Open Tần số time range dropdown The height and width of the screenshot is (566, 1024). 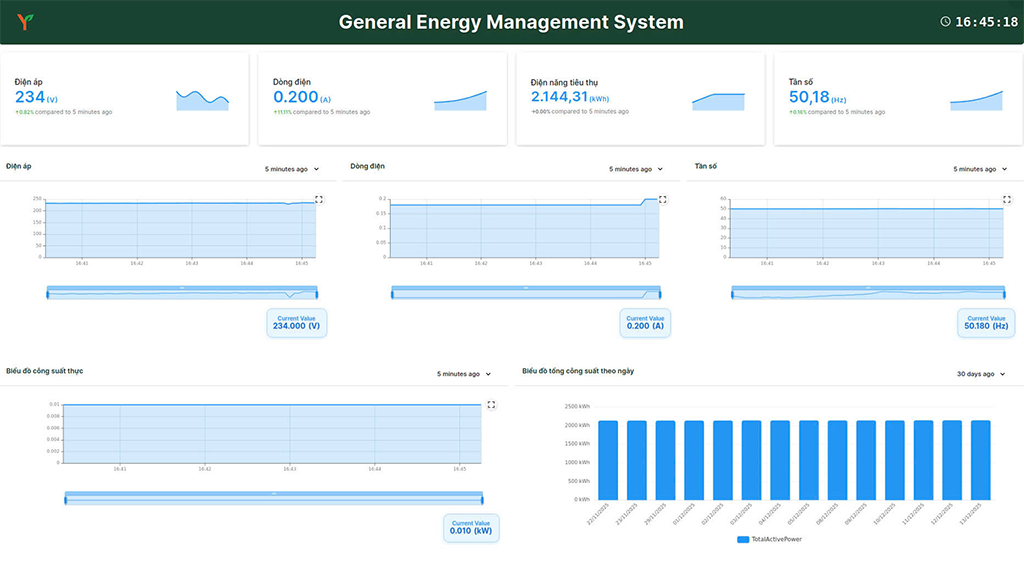(x=980, y=169)
